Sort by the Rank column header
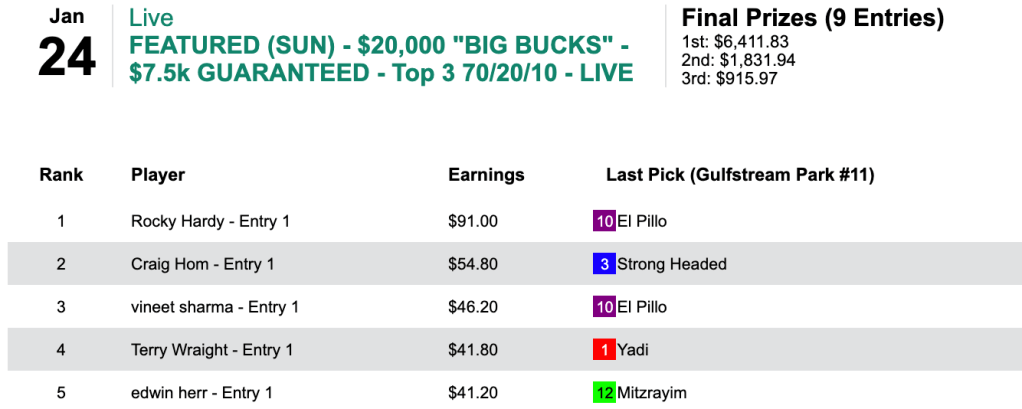Image resolution: width=1022 pixels, height=409 pixels. (61, 175)
